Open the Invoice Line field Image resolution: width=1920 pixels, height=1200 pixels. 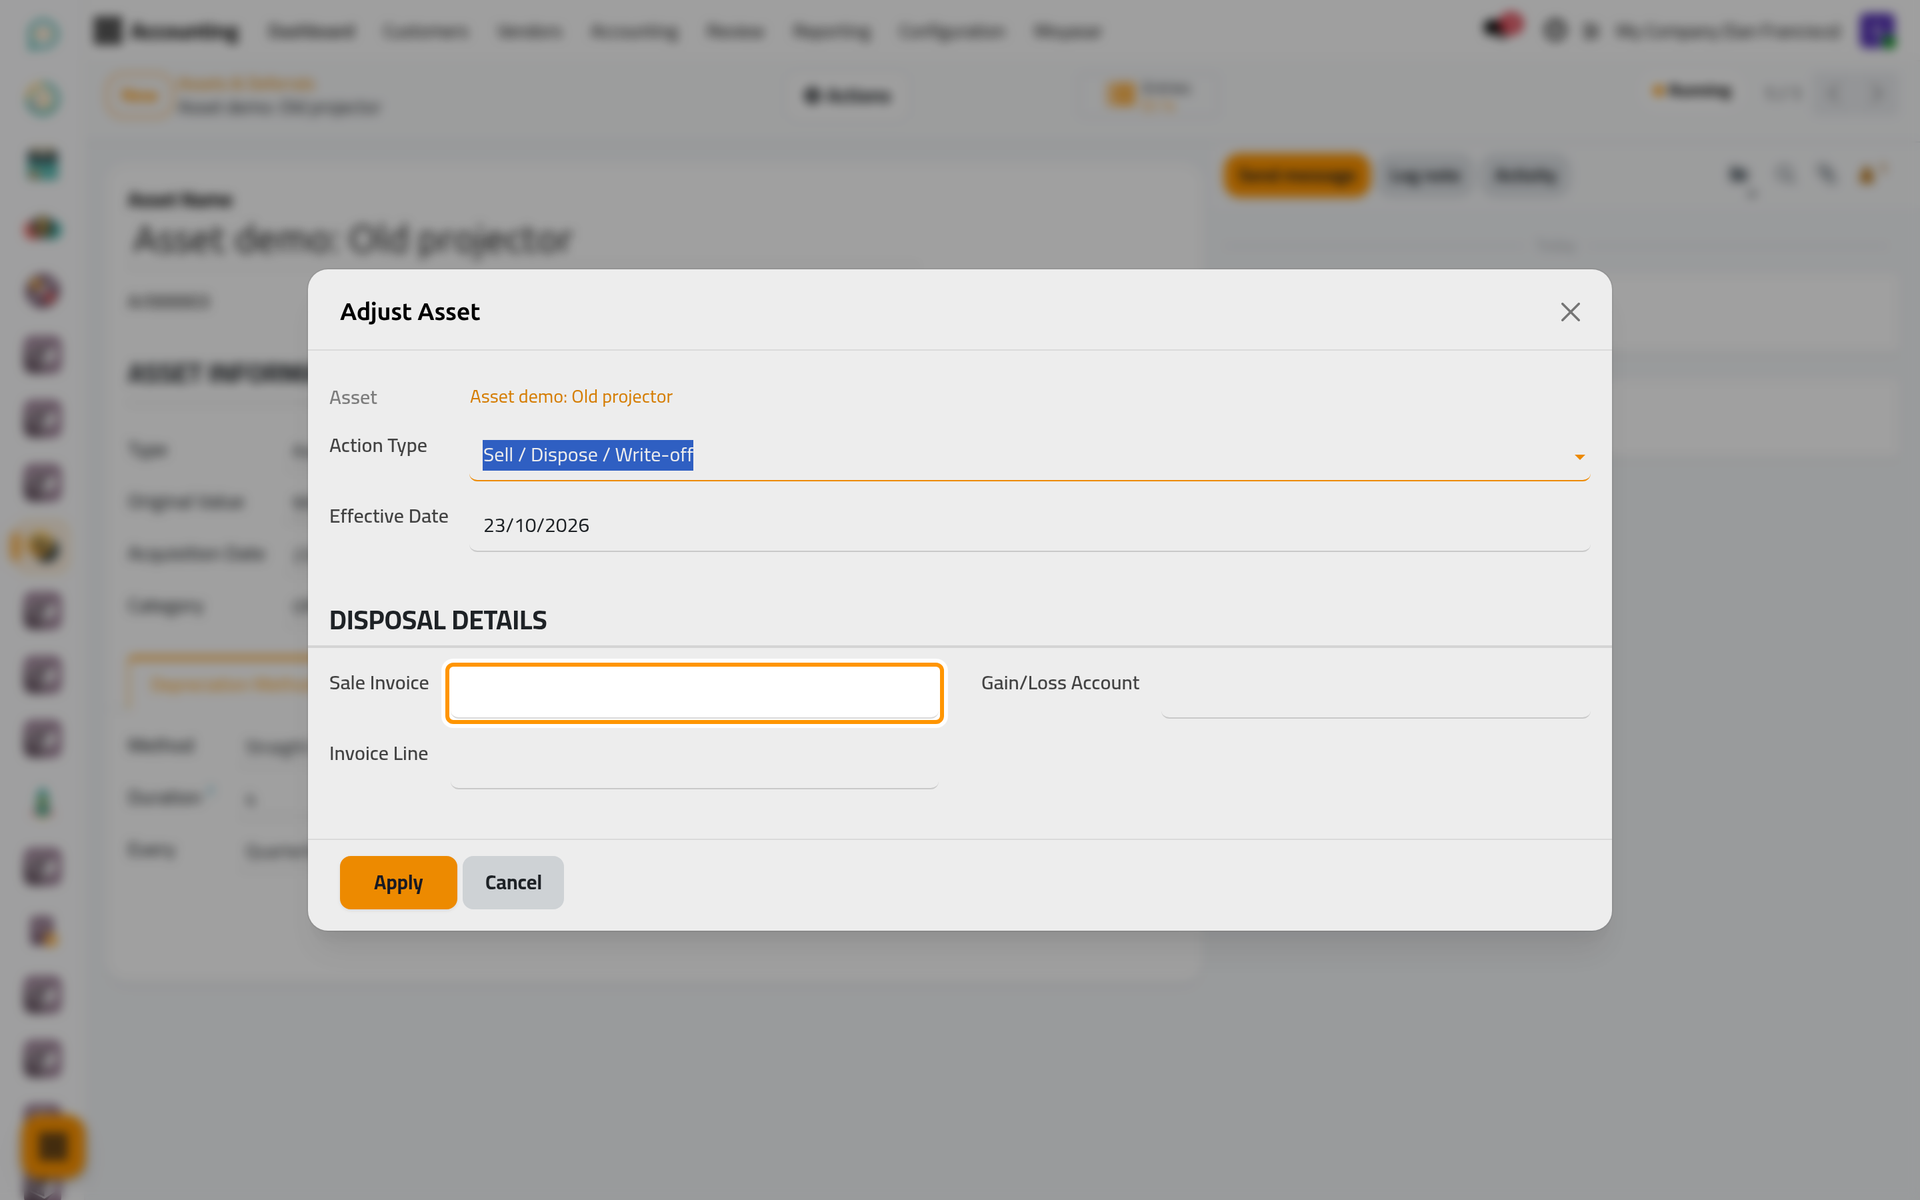tap(694, 764)
